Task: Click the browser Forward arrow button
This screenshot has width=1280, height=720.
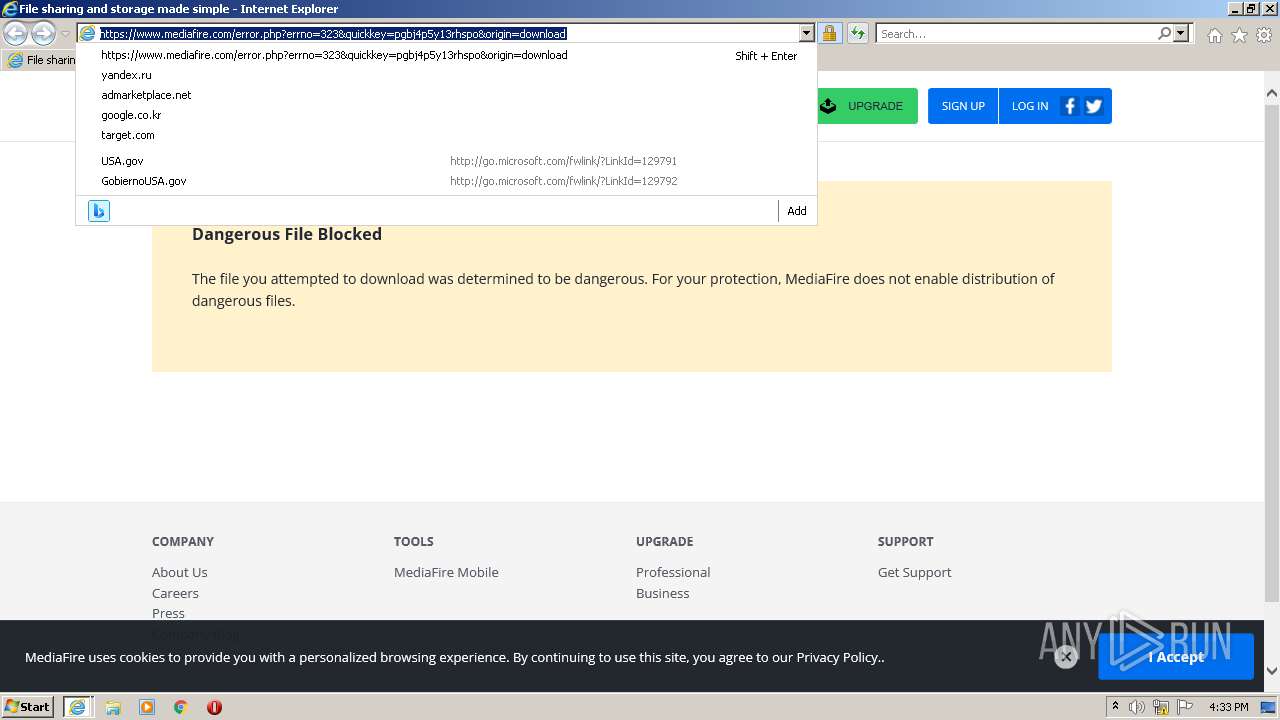Action: (x=43, y=33)
